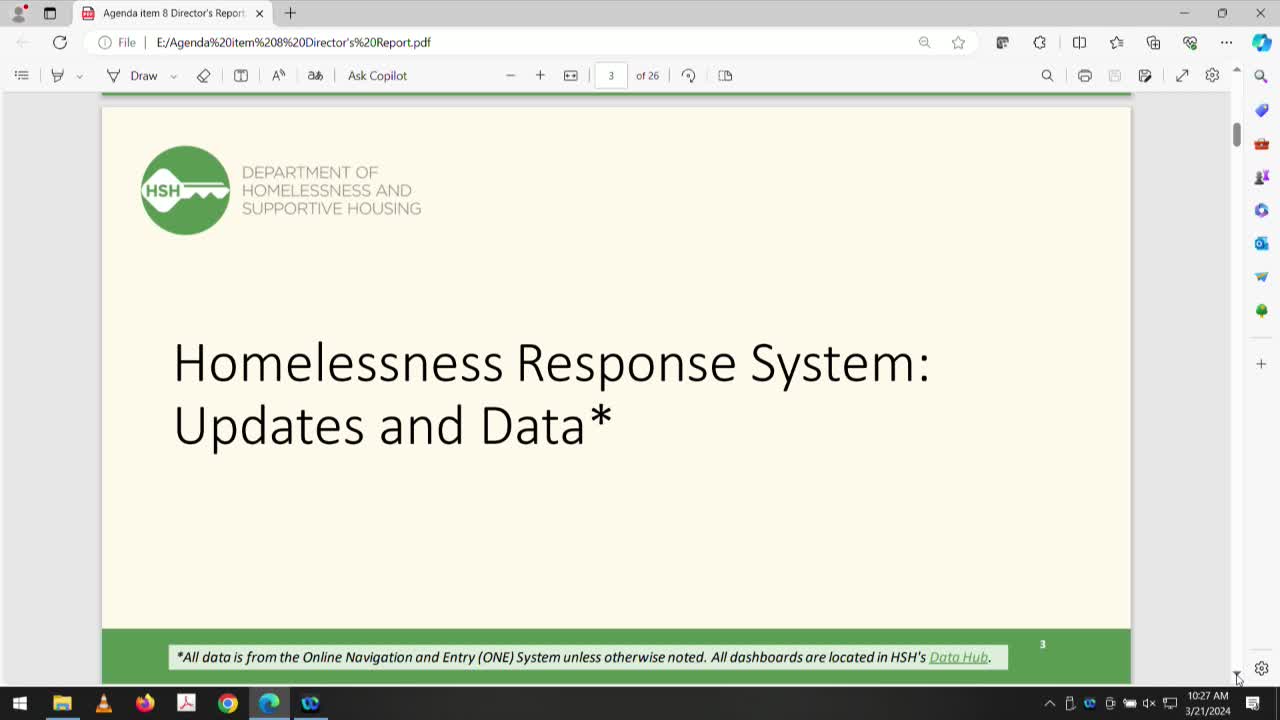
Task: Select the Erase tool
Action: point(203,75)
